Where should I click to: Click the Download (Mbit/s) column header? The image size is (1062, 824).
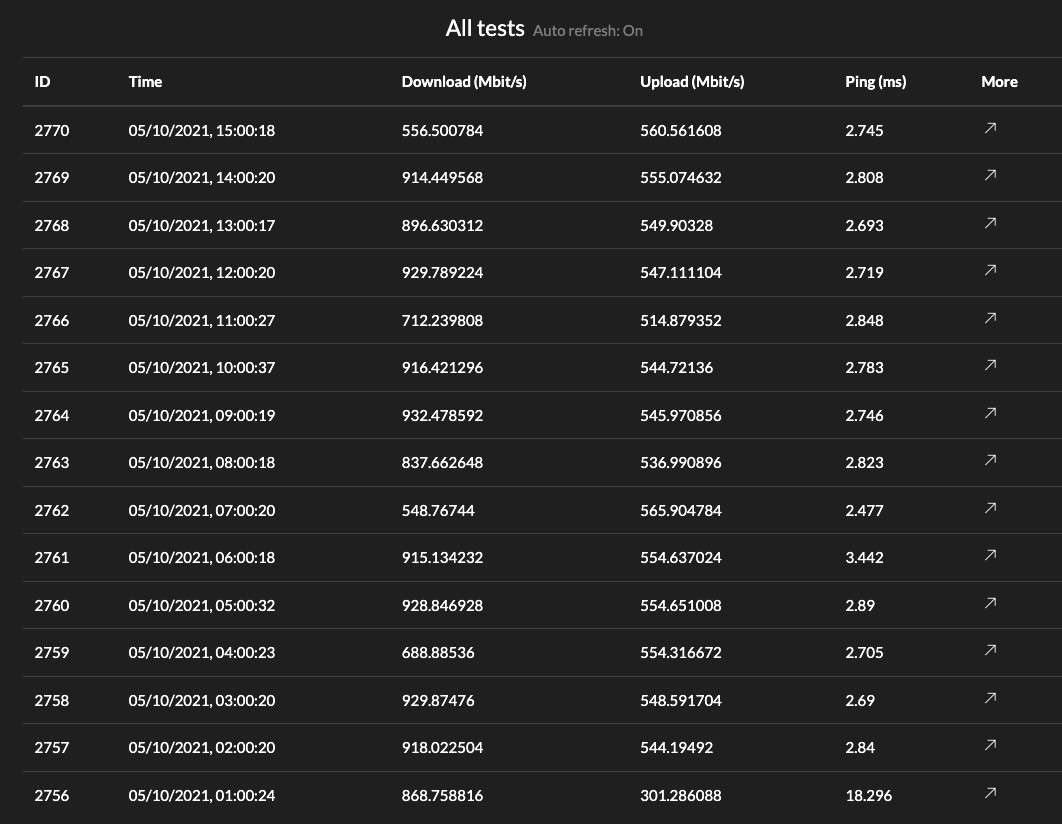click(x=464, y=82)
